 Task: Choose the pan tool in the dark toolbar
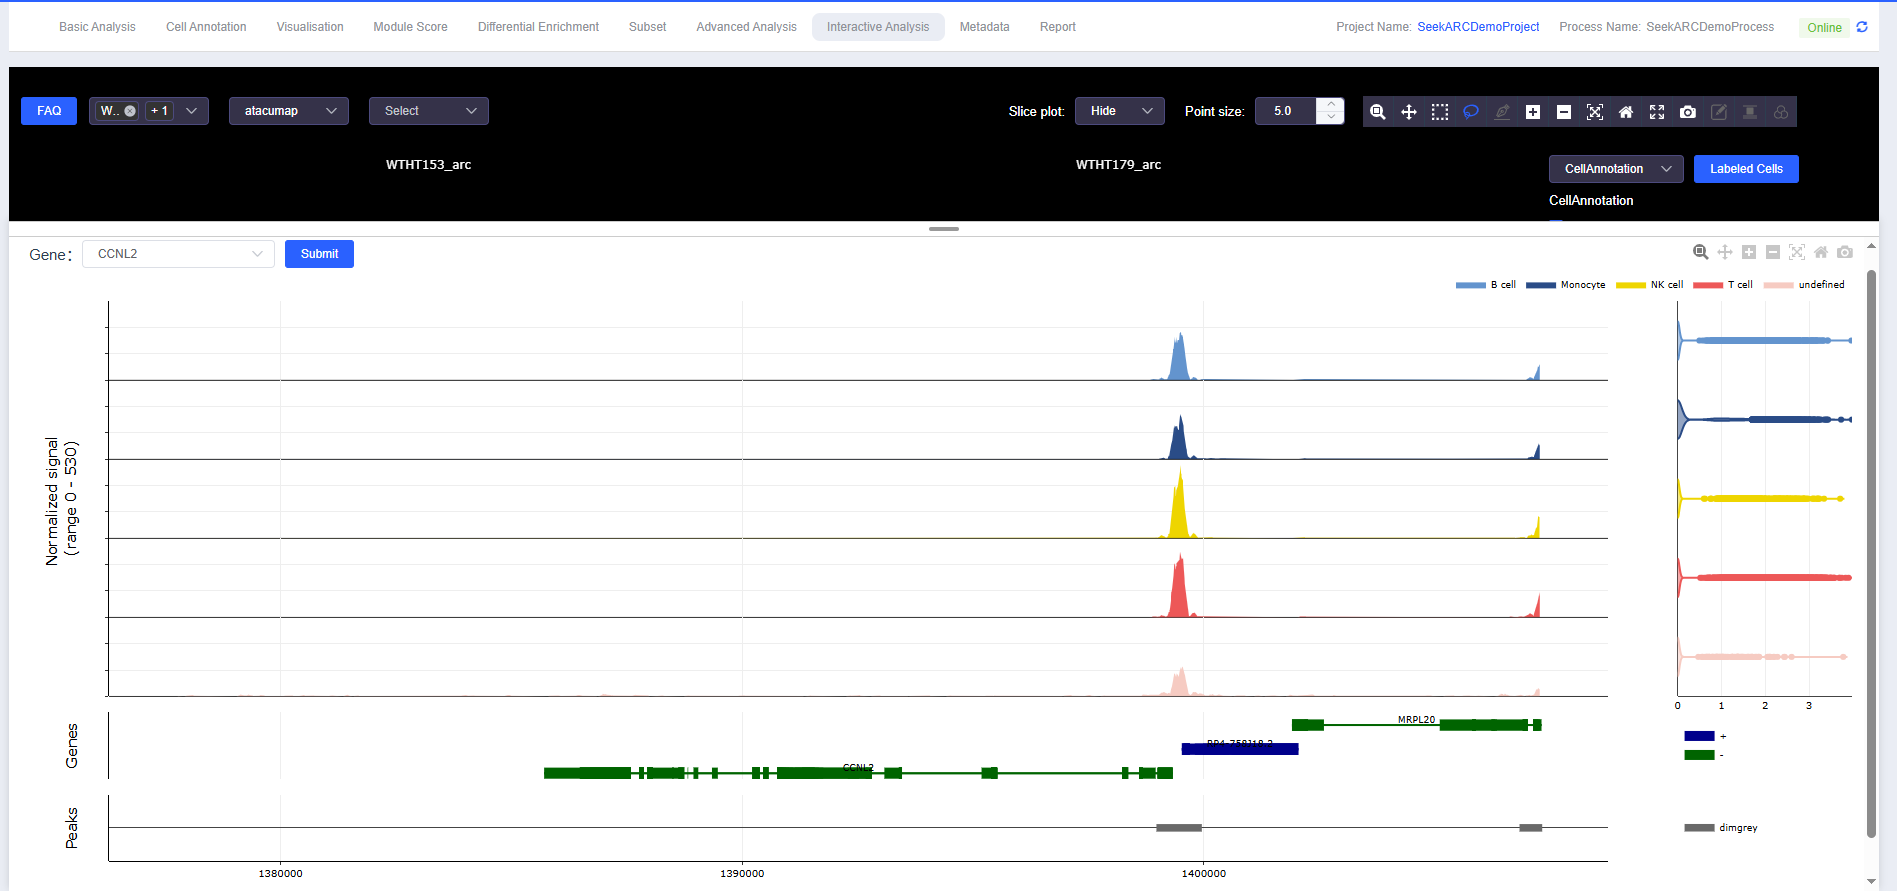click(x=1408, y=112)
